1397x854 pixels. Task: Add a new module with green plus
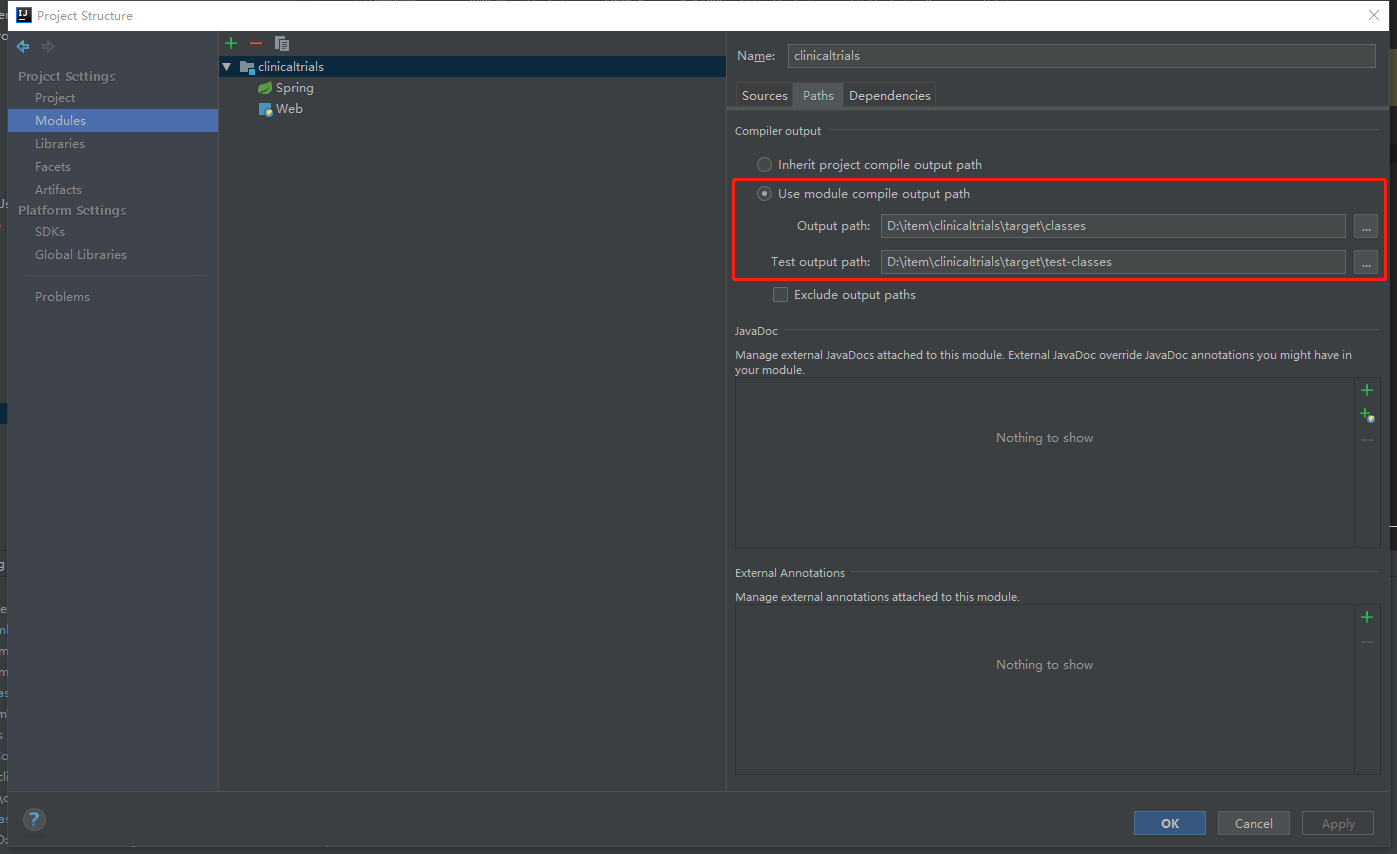(x=231, y=43)
